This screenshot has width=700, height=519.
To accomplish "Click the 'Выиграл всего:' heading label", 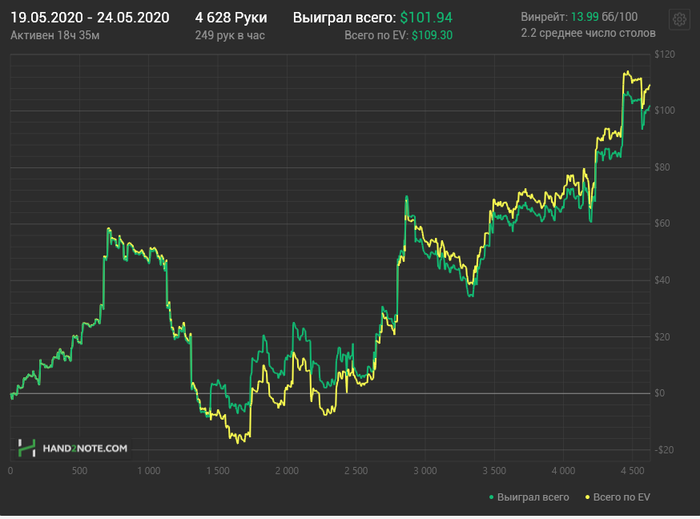I will (344, 18).
